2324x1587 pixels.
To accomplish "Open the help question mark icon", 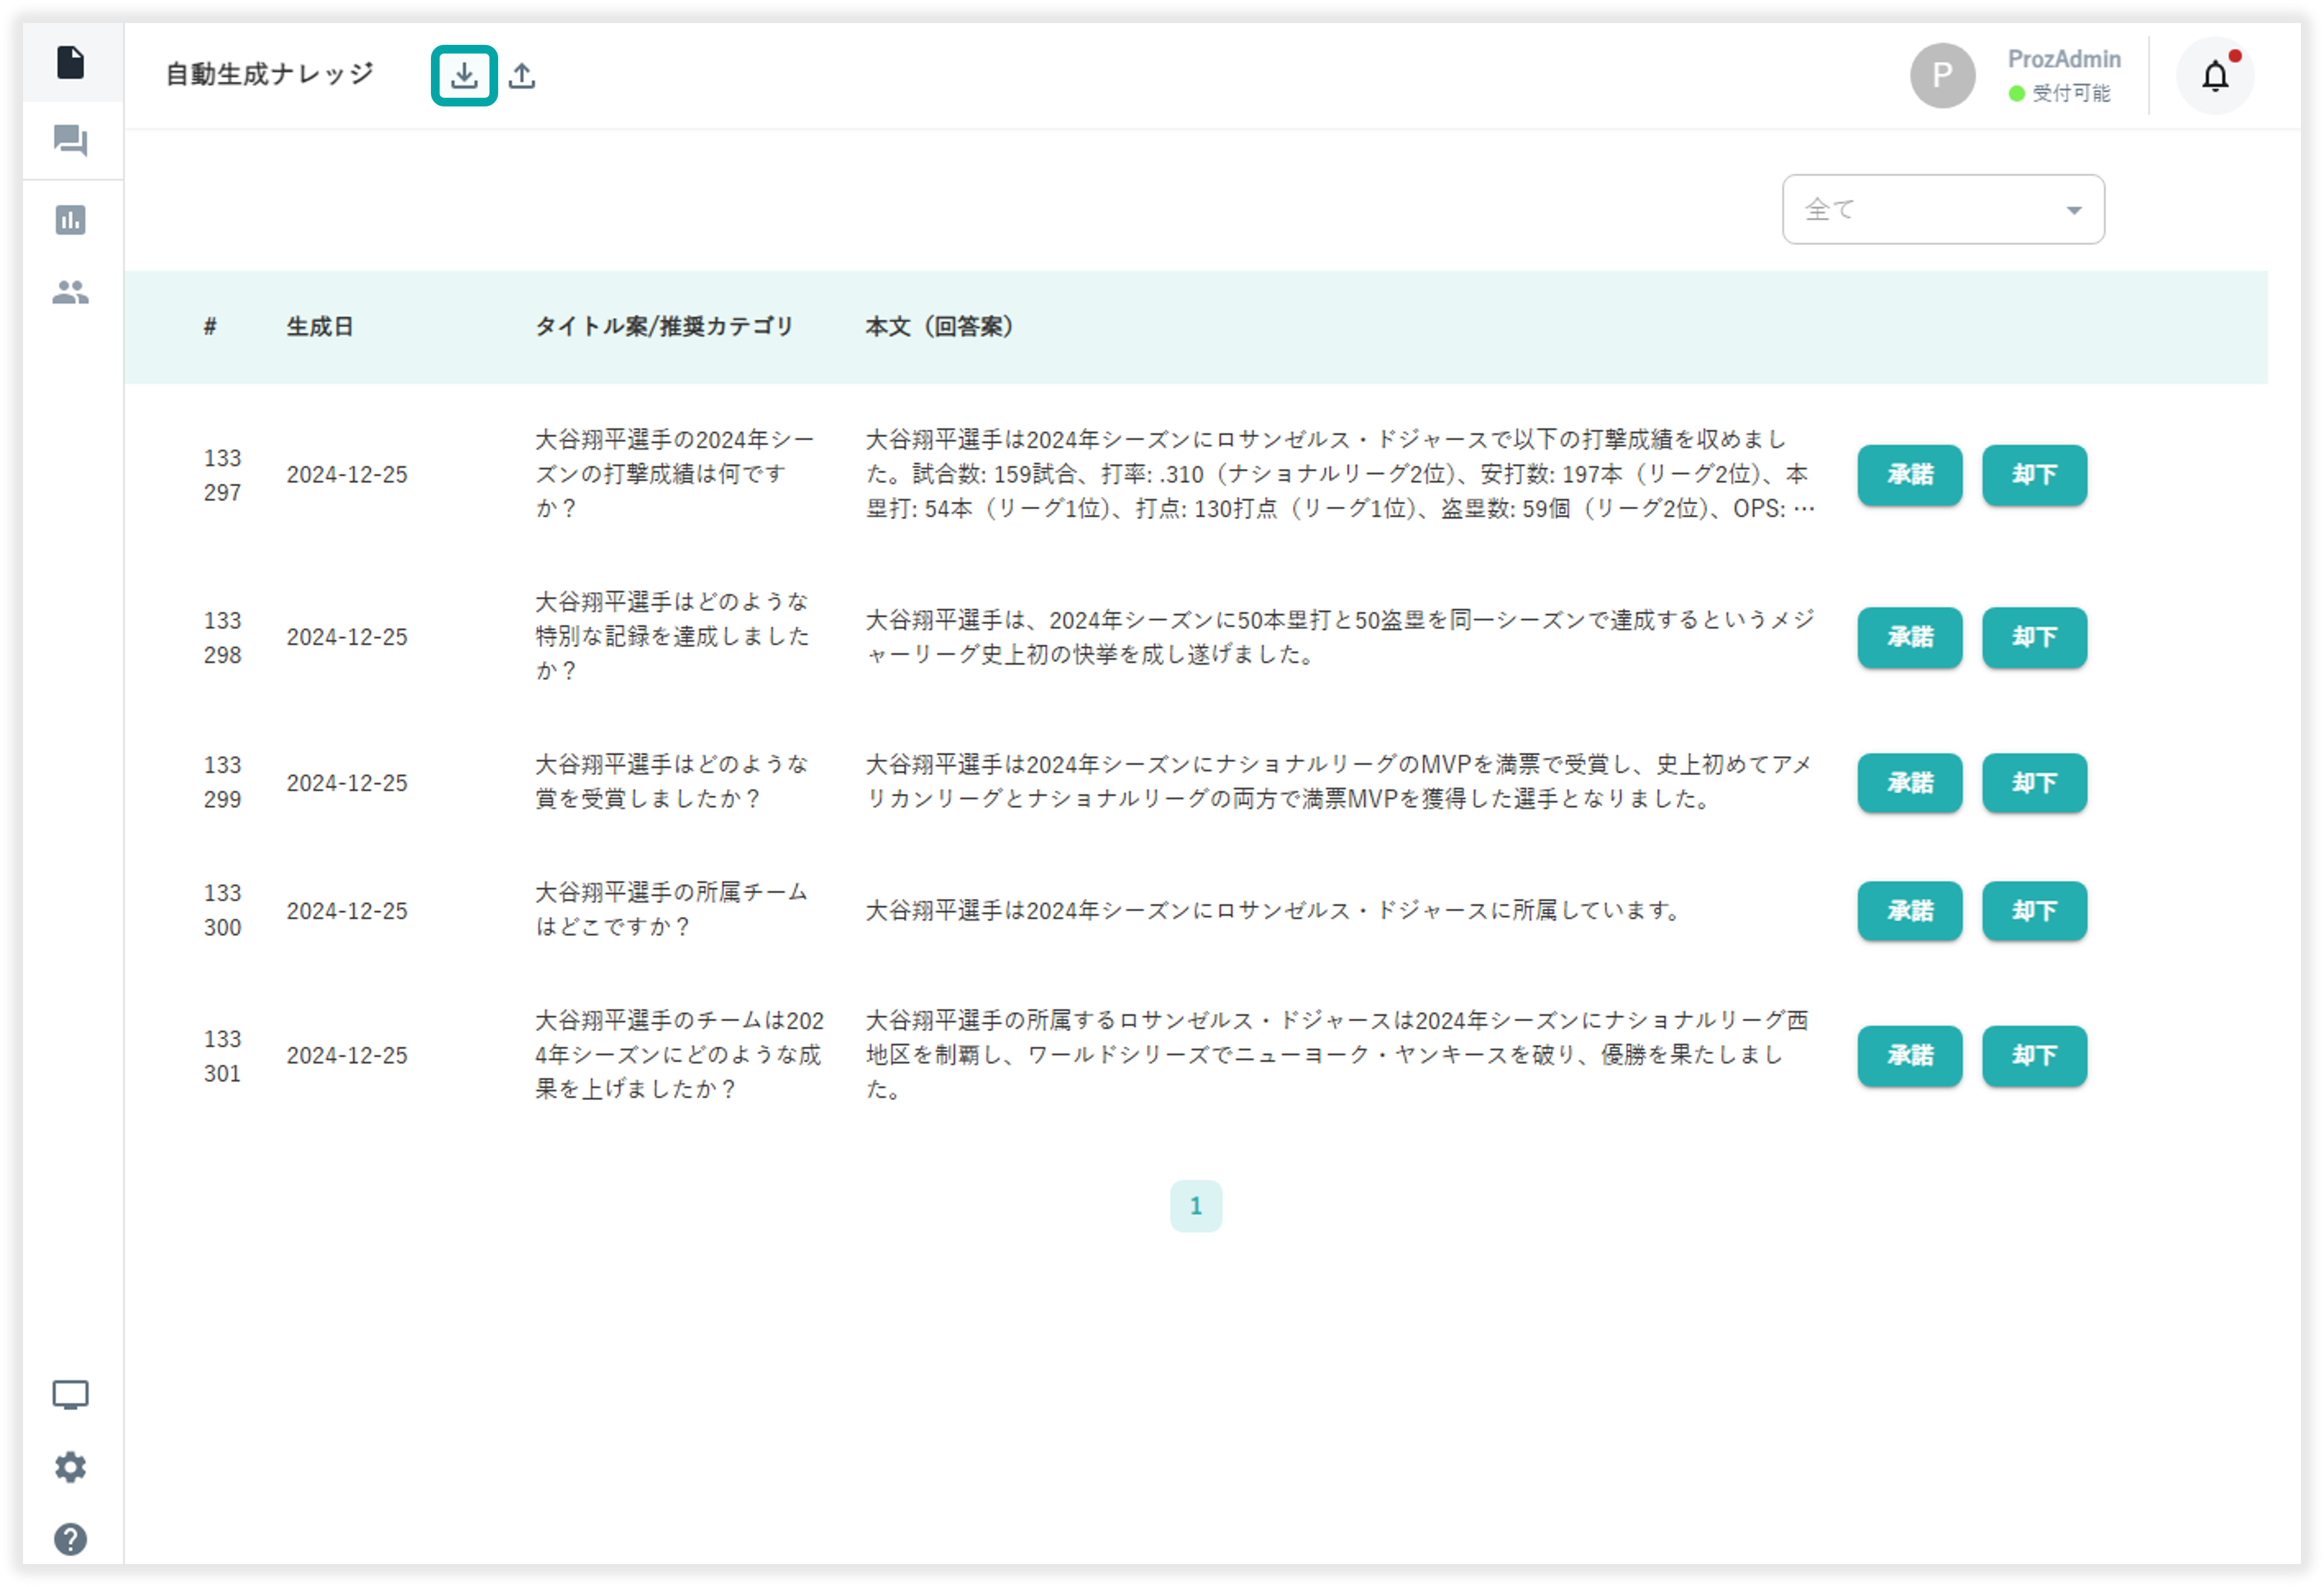I will (x=70, y=1539).
